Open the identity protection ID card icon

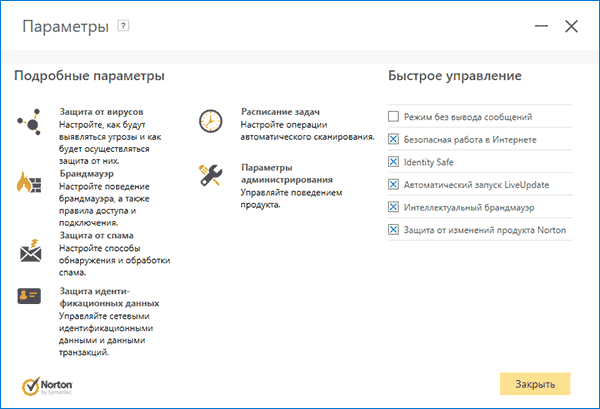[29, 296]
